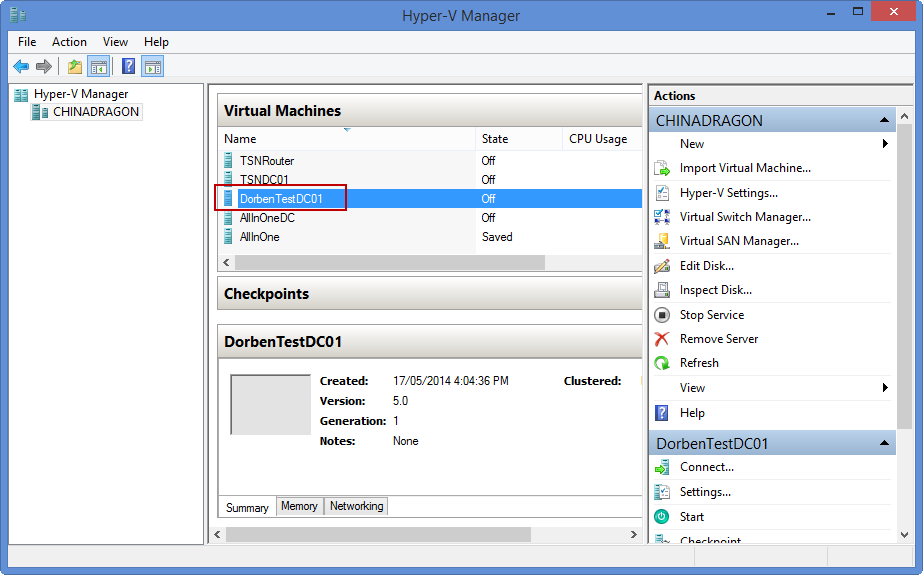Click the Hyper-V Manager tree root icon
The image size is (923, 575).
pyautogui.click(x=21, y=94)
